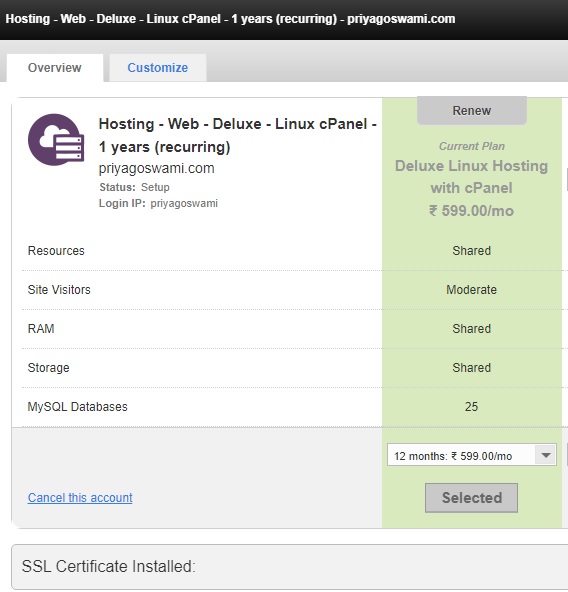Click the Current Plan label
568x592 pixels.
click(x=472, y=146)
